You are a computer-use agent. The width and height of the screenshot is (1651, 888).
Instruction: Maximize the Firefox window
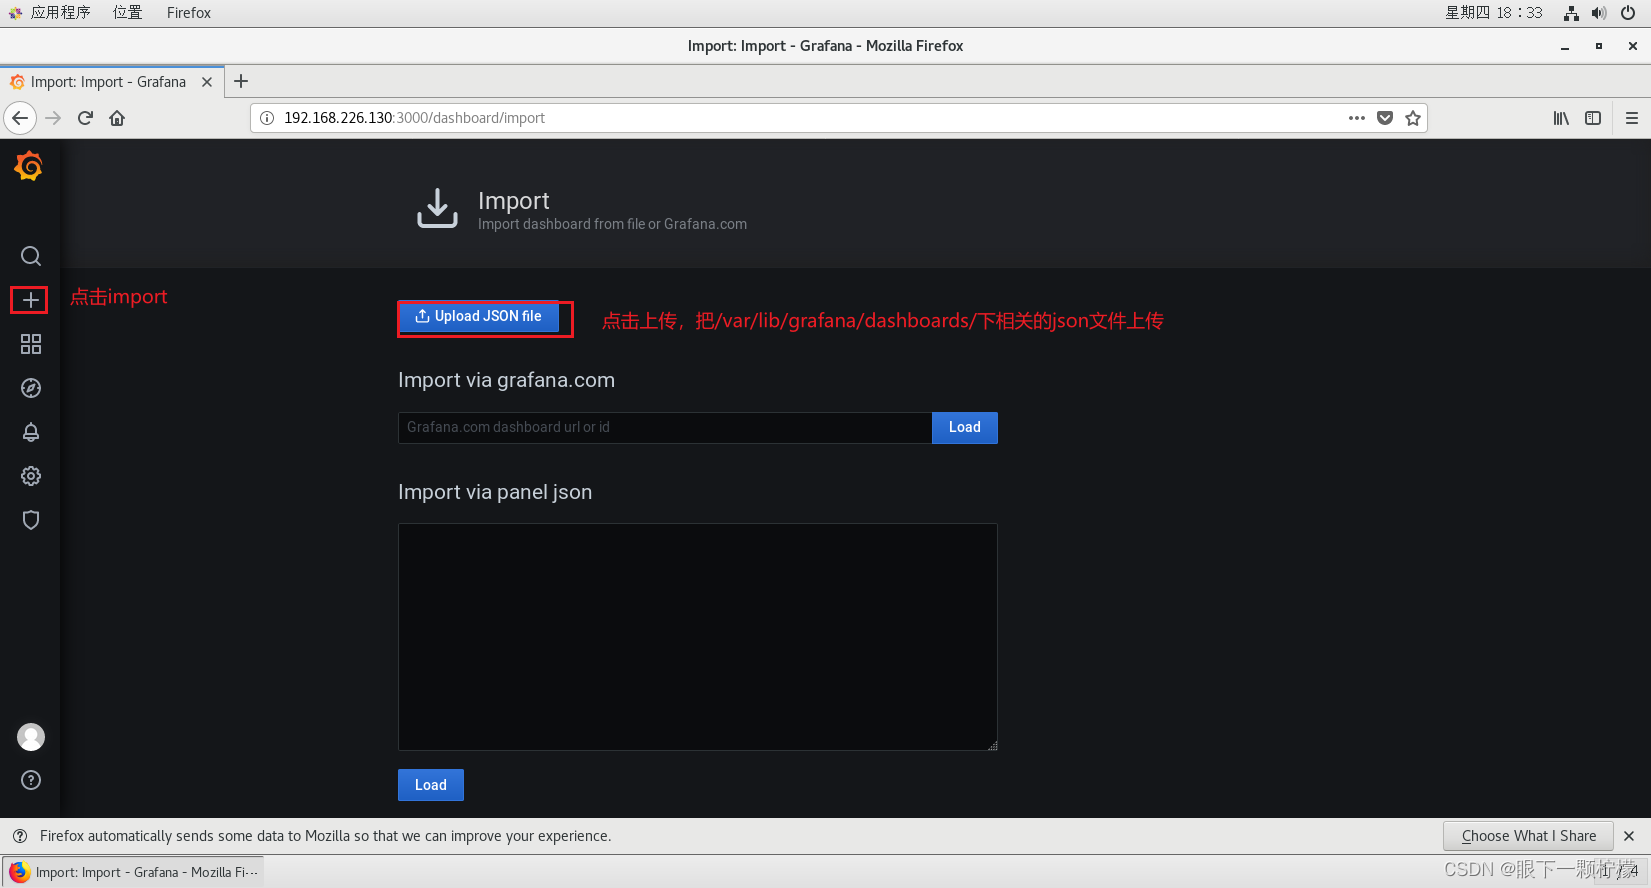pyautogui.click(x=1599, y=46)
